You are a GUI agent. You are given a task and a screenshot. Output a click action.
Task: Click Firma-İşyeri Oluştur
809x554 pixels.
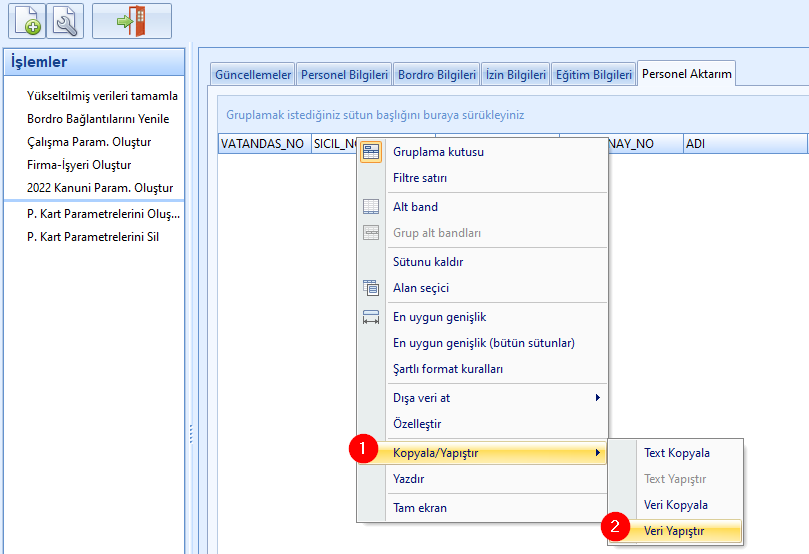pos(79,165)
